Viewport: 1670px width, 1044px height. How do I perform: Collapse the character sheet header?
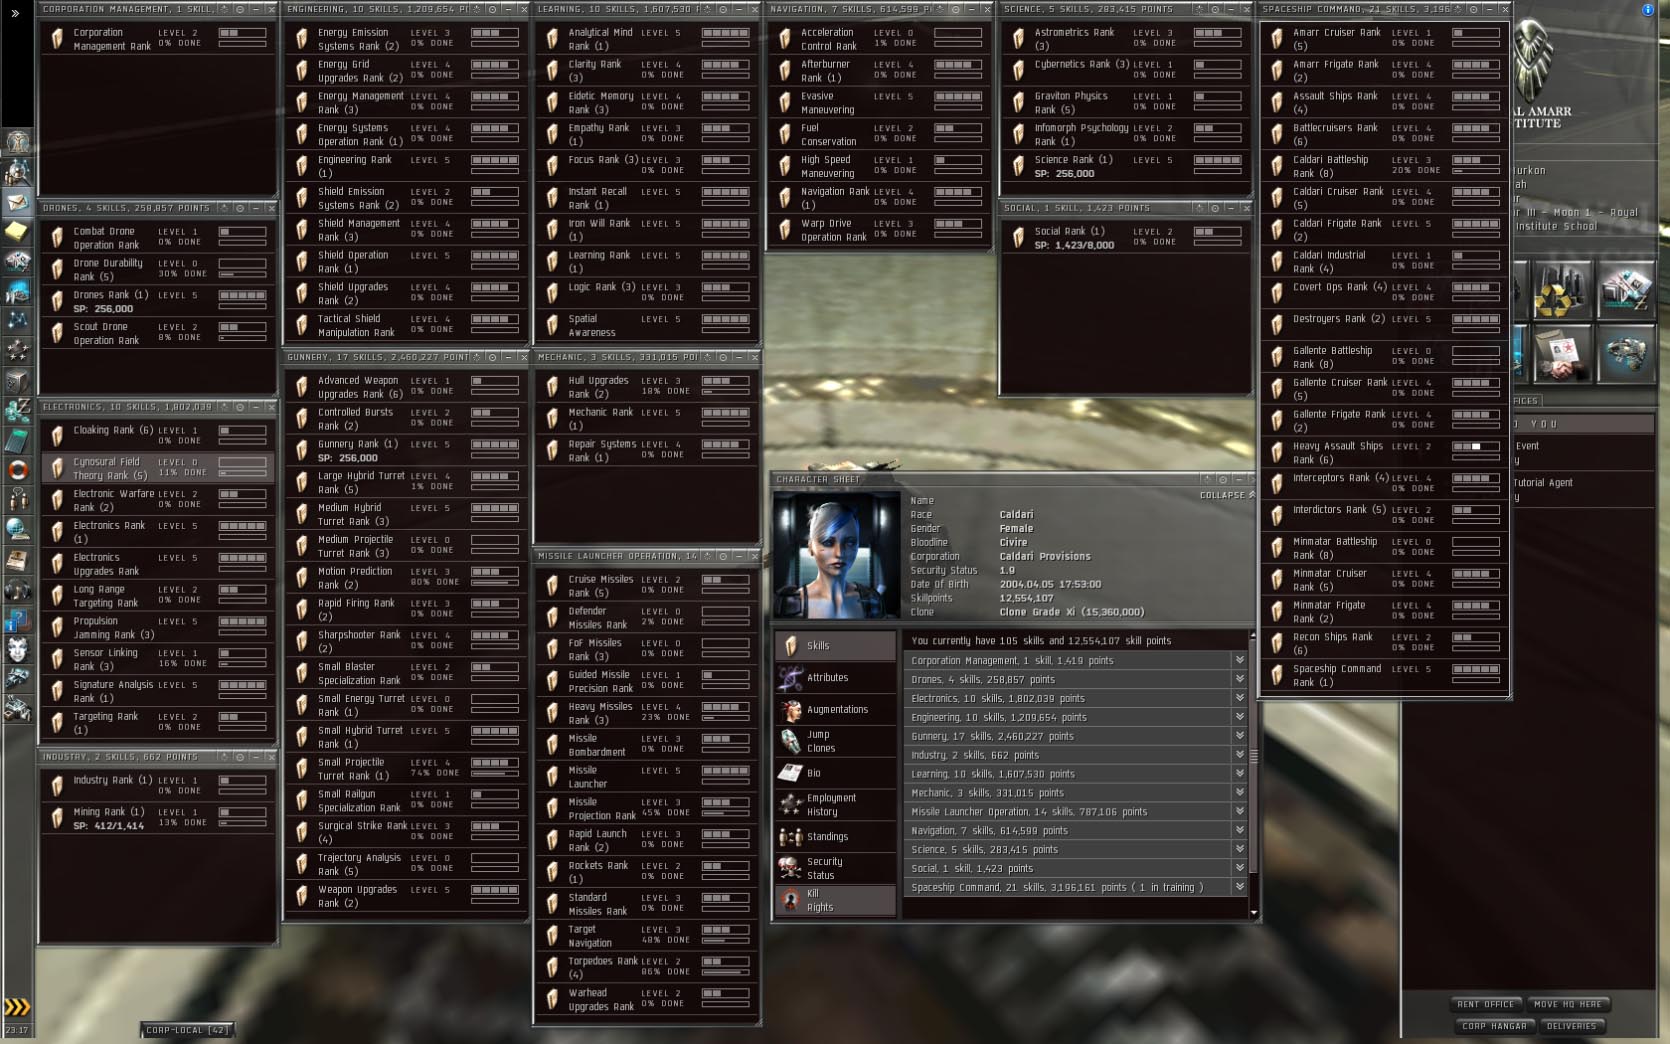point(1227,495)
